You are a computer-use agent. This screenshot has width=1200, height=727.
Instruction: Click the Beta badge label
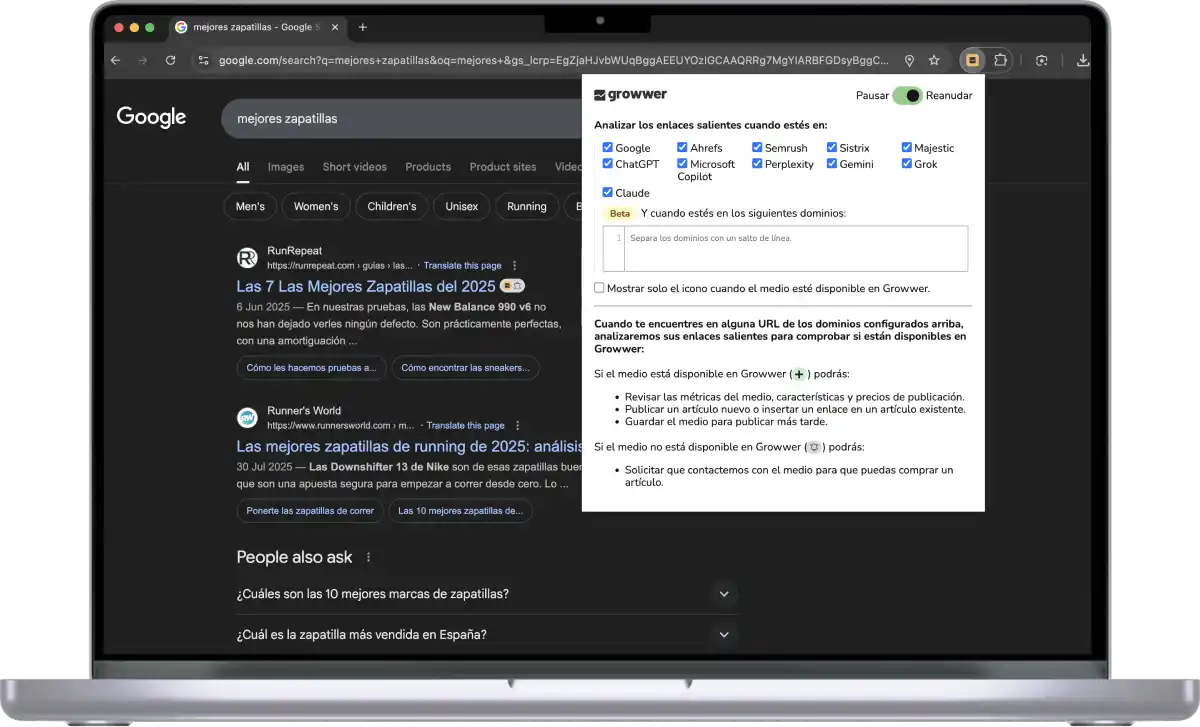pyautogui.click(x=620, y=214)
